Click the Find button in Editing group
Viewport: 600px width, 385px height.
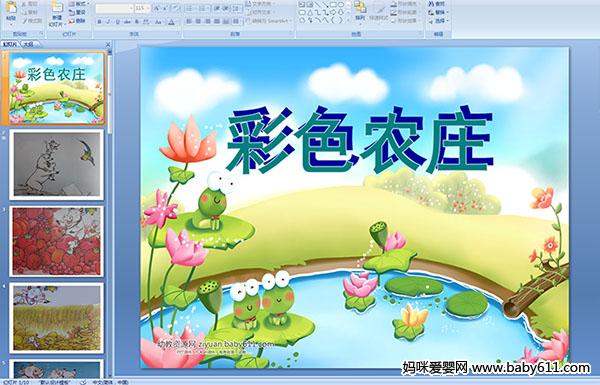click(438, 4)
